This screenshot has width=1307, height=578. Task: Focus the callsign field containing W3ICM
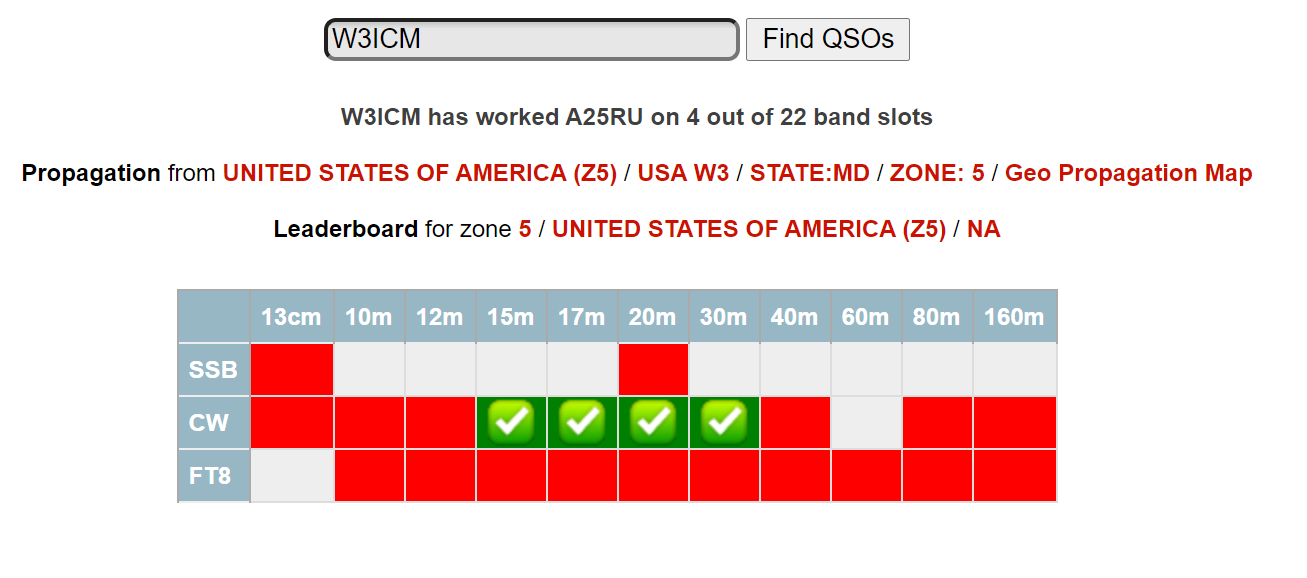tap(532, 40)
